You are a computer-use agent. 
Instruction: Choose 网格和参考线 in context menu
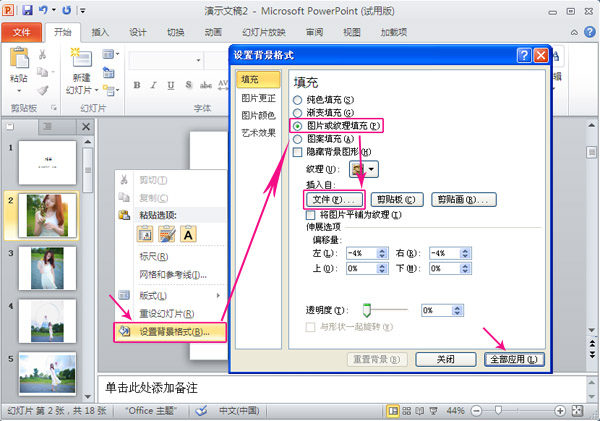pos(172,274)
